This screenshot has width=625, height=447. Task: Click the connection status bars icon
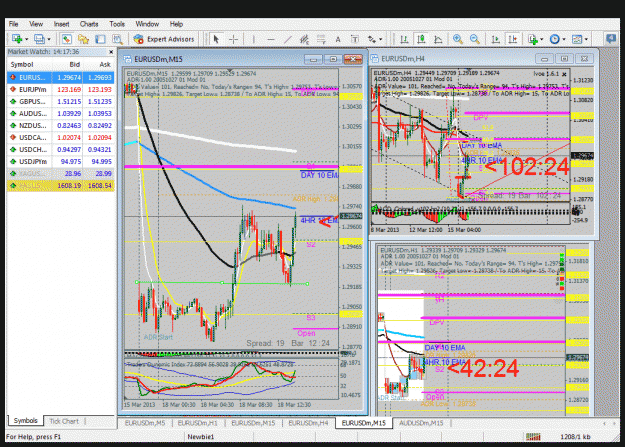[x=533, y=437]
